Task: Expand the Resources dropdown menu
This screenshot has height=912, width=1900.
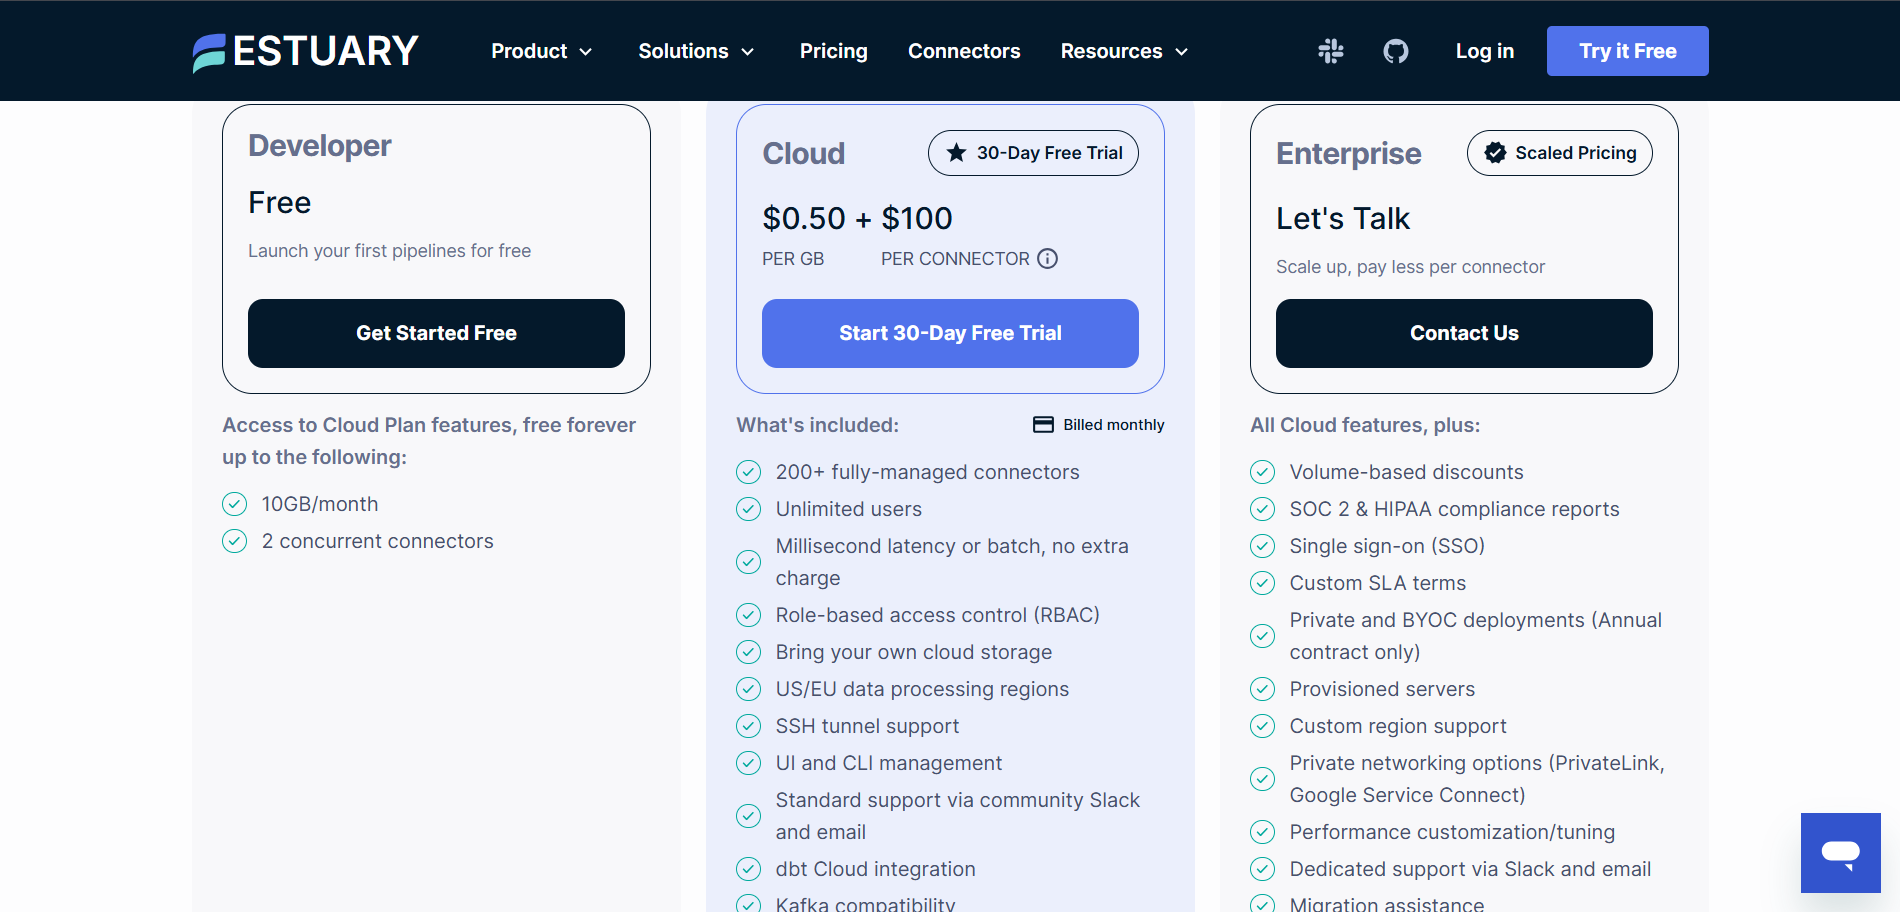Action: pos(1125,51)
